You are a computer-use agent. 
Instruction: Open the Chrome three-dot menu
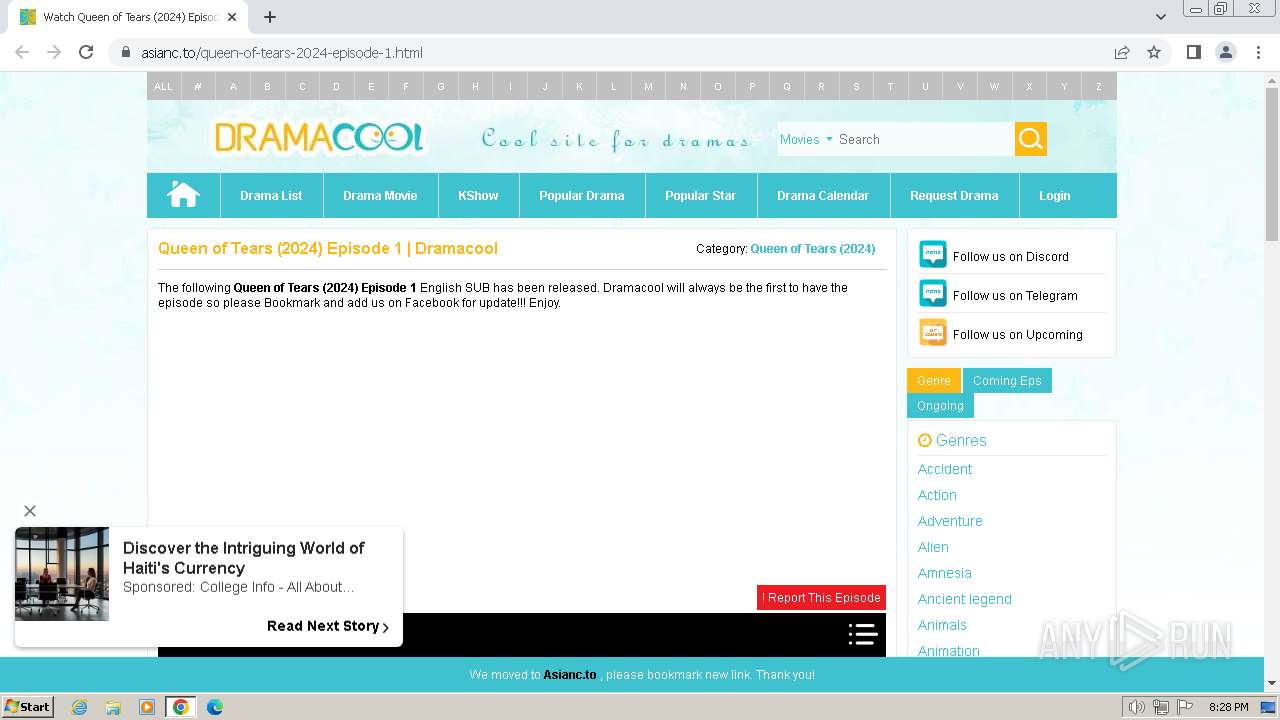tap(1258, 52)
